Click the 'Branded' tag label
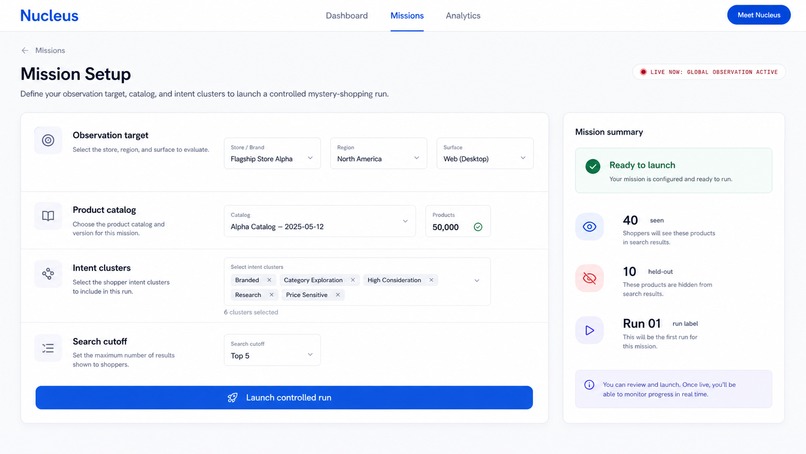 click(247, 280)
